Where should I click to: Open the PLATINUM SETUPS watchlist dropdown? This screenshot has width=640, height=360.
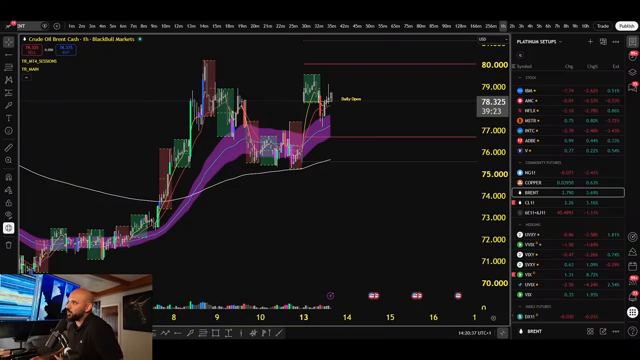click(x=539, y=42)
